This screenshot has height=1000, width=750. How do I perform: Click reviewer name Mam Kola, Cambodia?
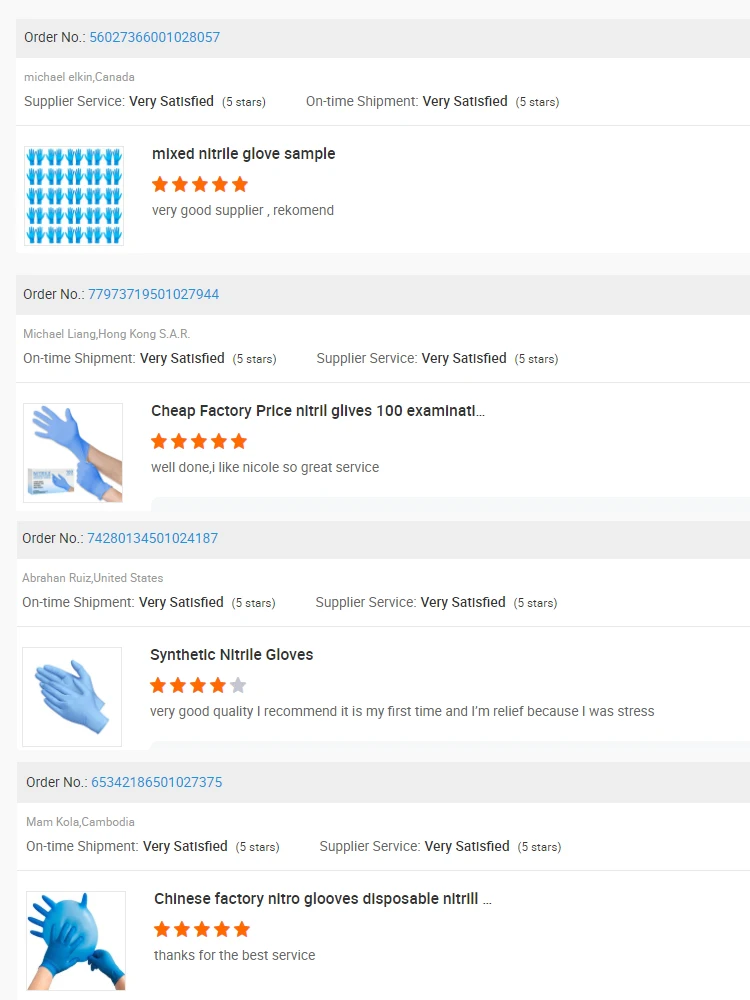click(x=80, y=822)
